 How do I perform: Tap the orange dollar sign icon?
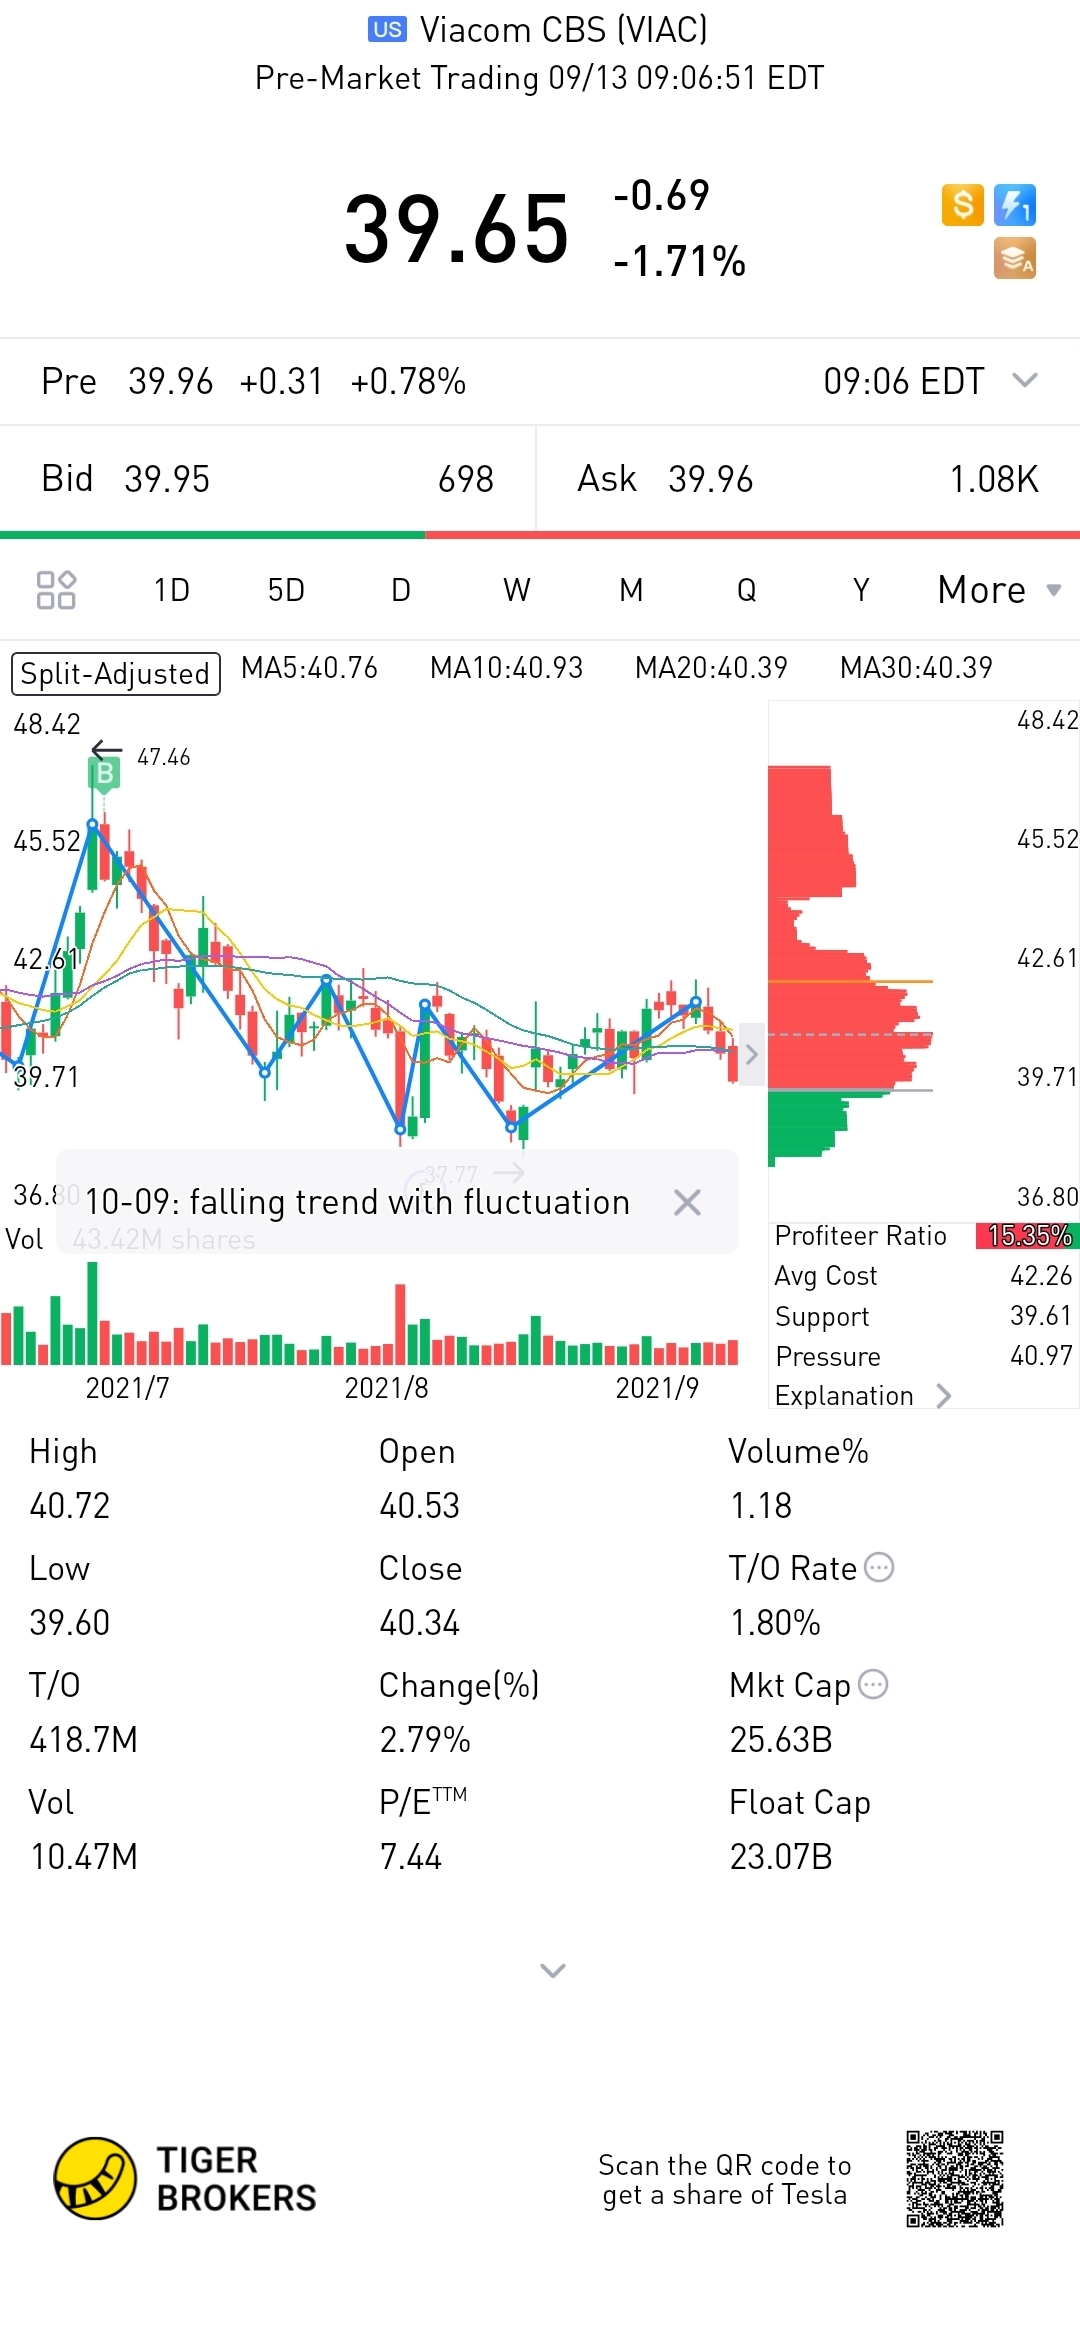[x=963, y=205]
